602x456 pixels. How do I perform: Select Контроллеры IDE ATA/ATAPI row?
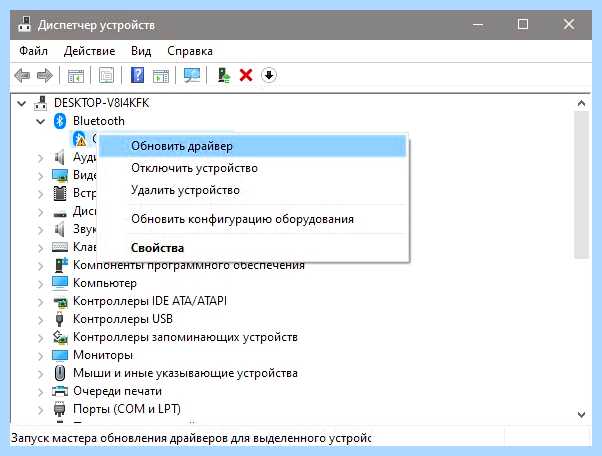pos(150,301)
